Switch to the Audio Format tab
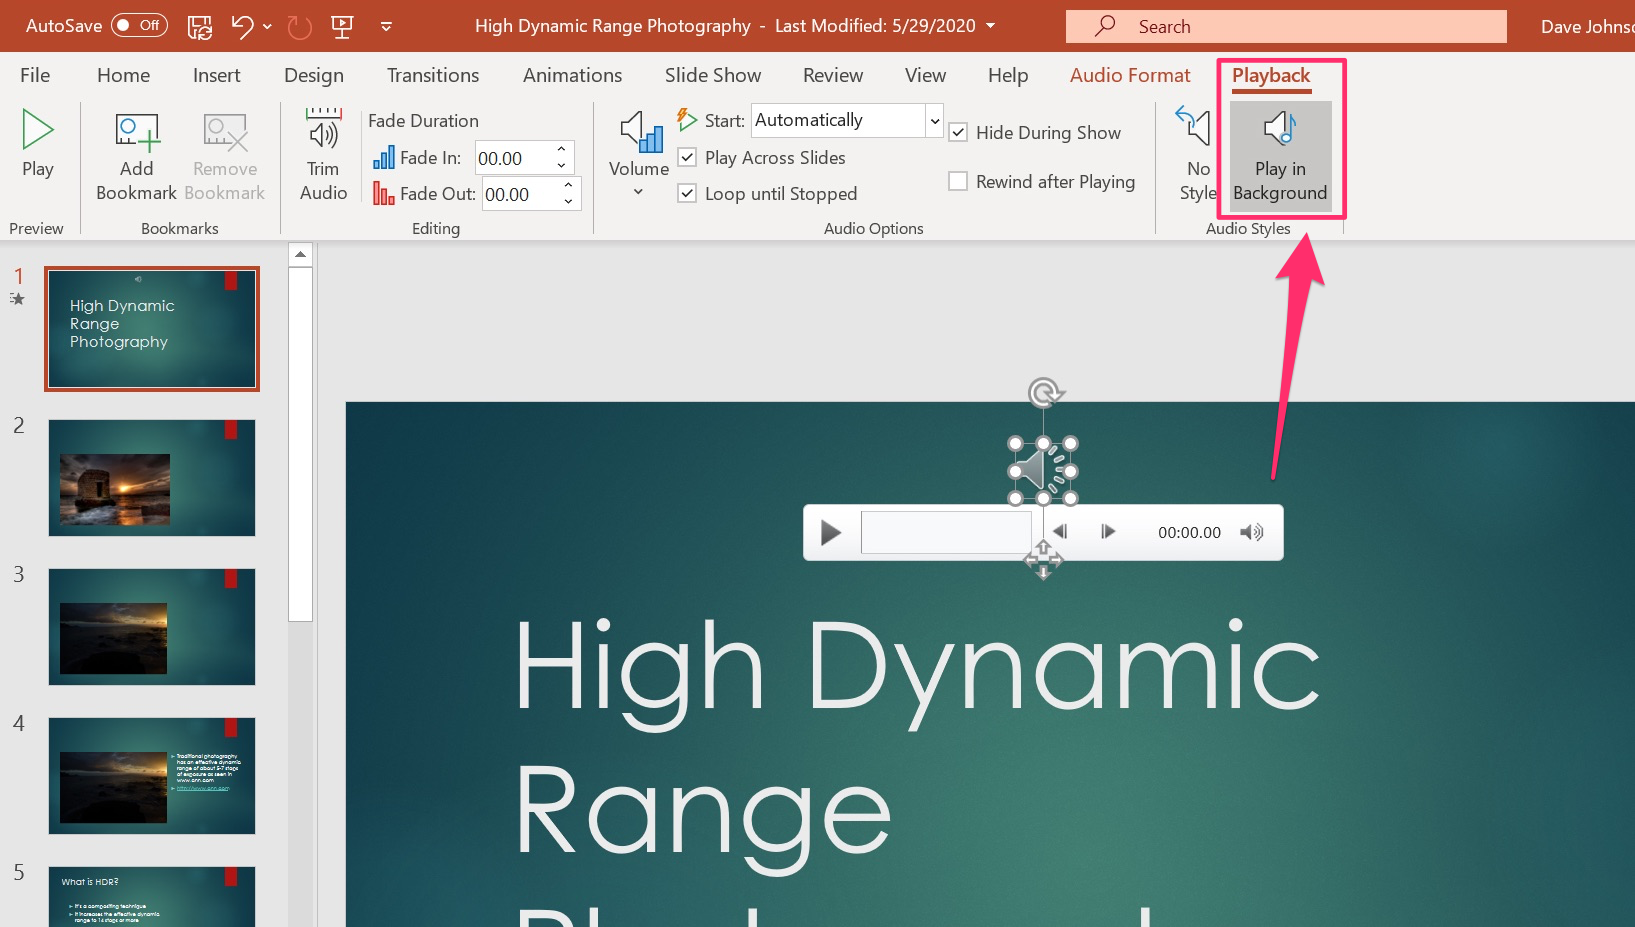1635x927 pixels. (1130, 75)
